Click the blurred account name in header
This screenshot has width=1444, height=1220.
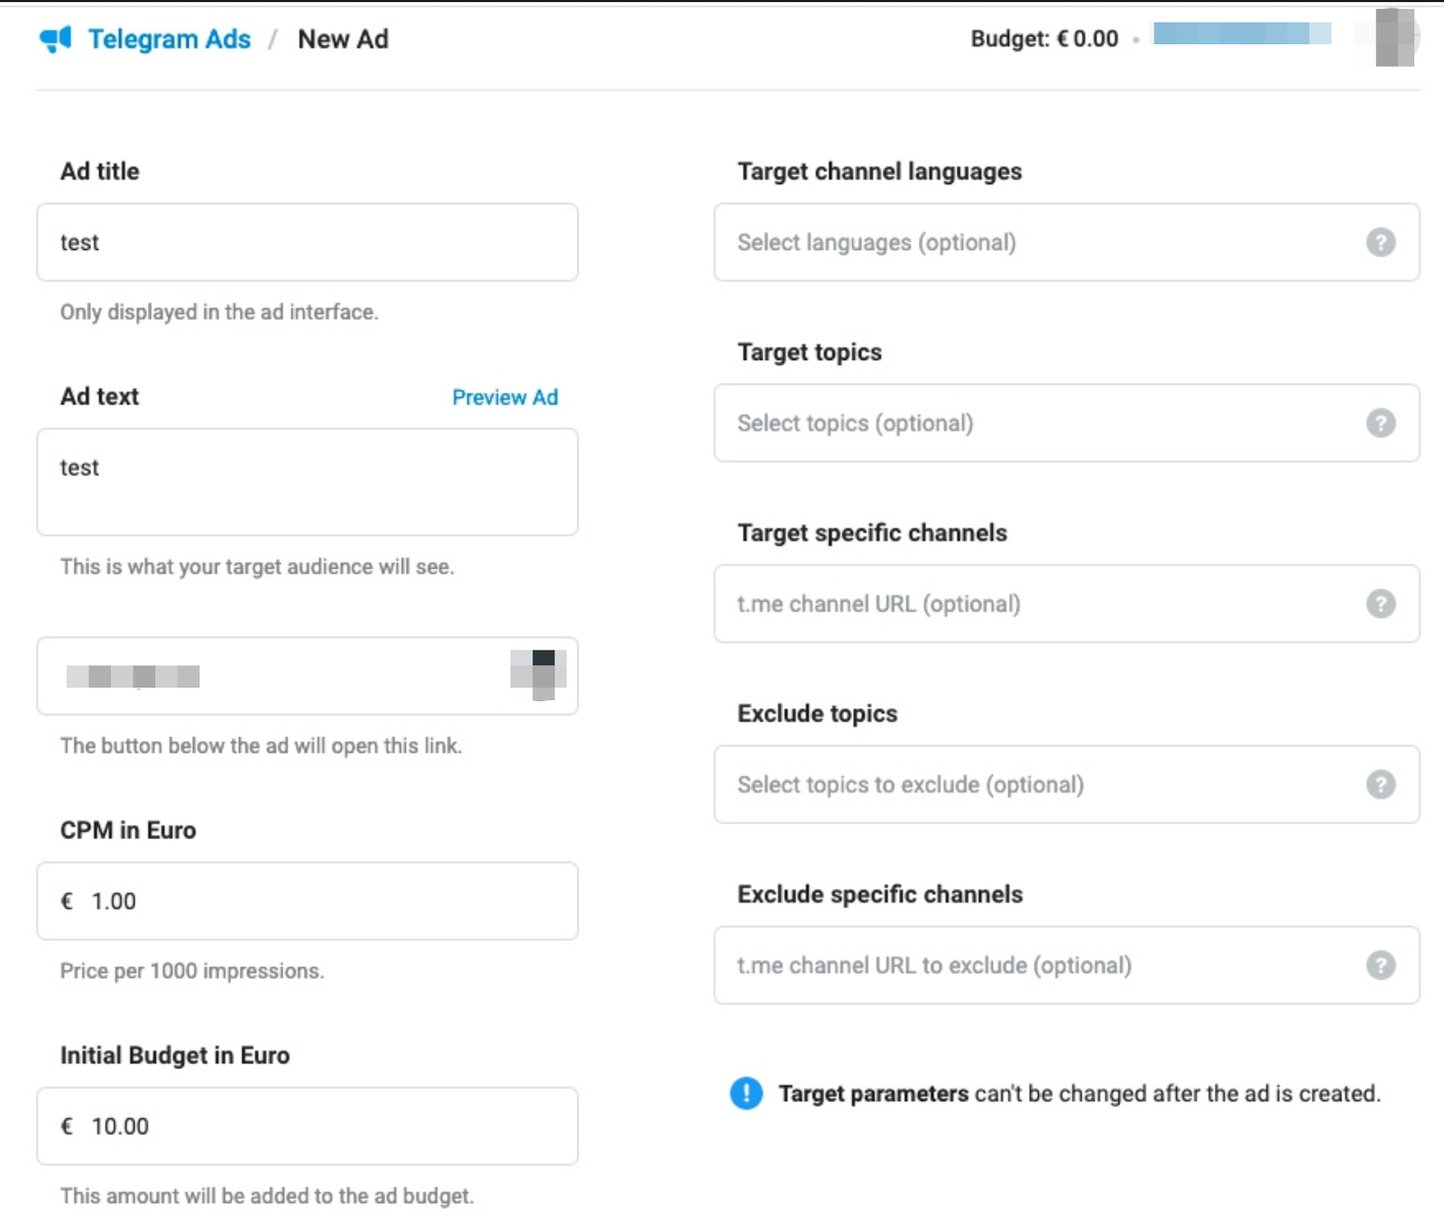(1241, 34)
